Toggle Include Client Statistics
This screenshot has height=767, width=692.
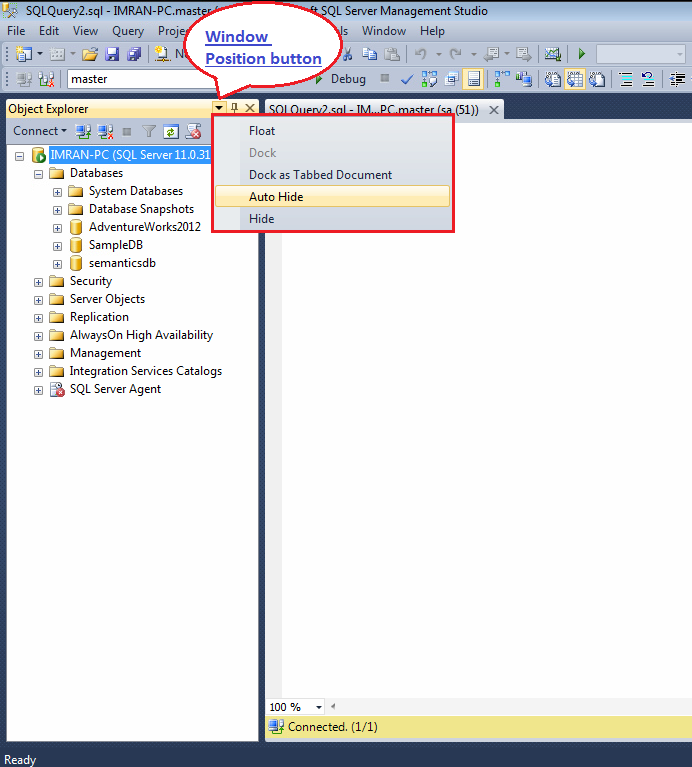pyautogui.click(x=524, y=79)
